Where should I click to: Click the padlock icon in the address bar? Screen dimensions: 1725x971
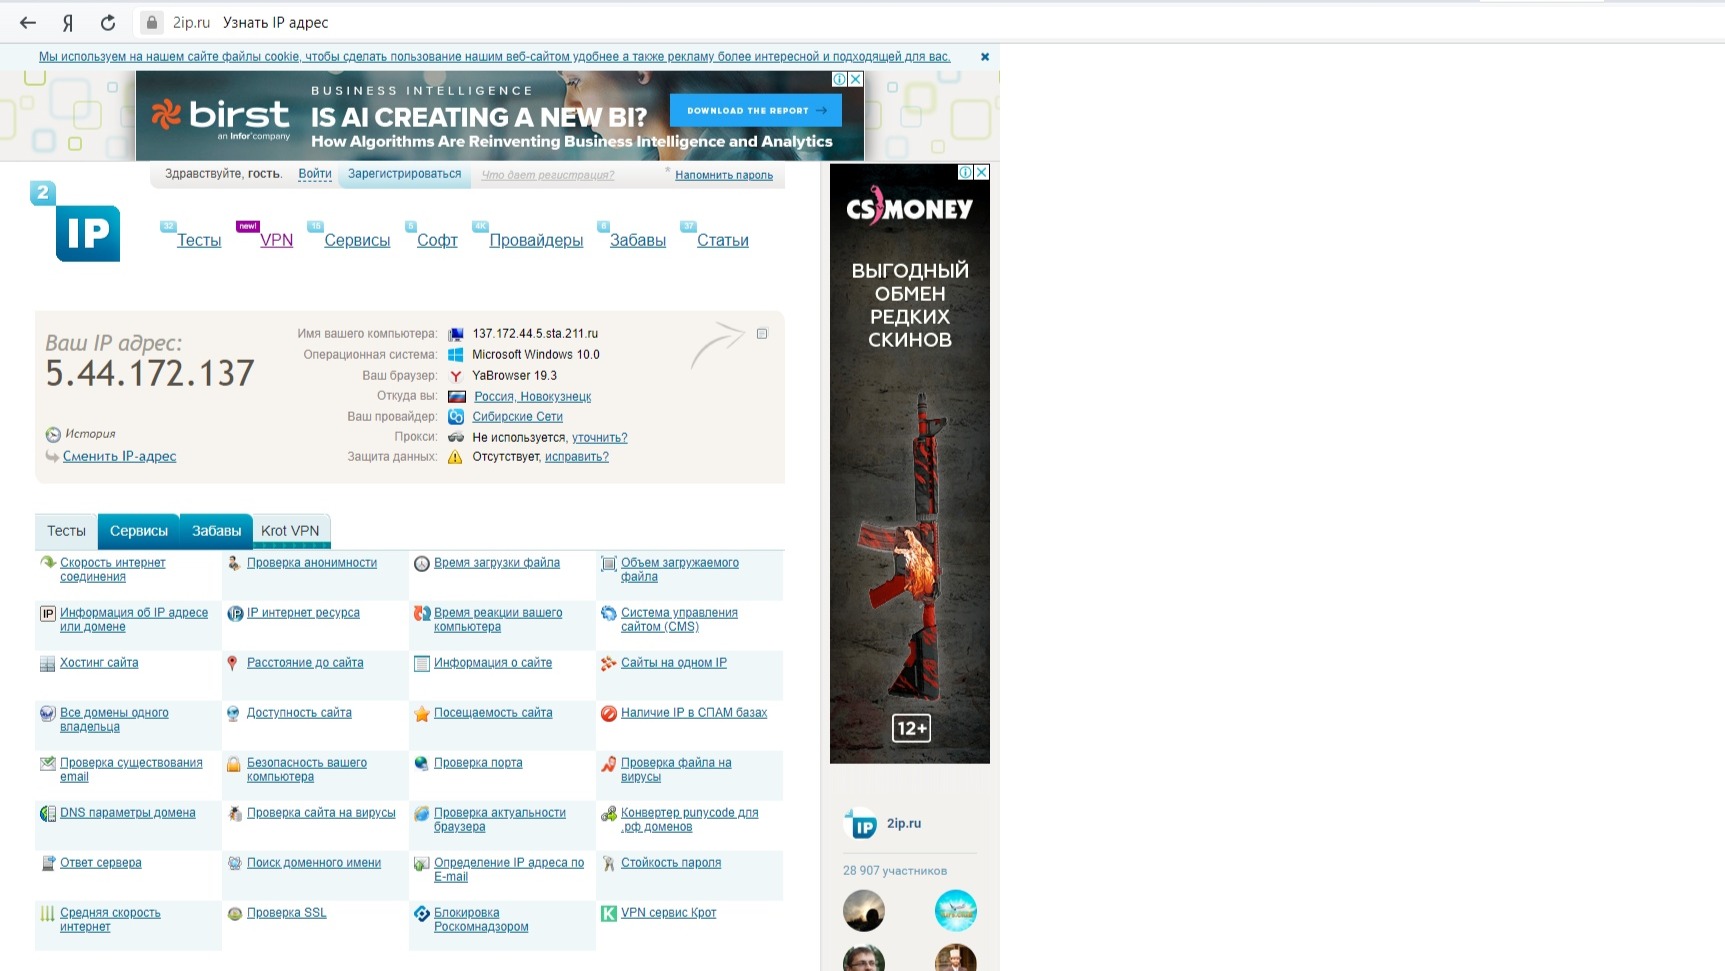(151, 22)
